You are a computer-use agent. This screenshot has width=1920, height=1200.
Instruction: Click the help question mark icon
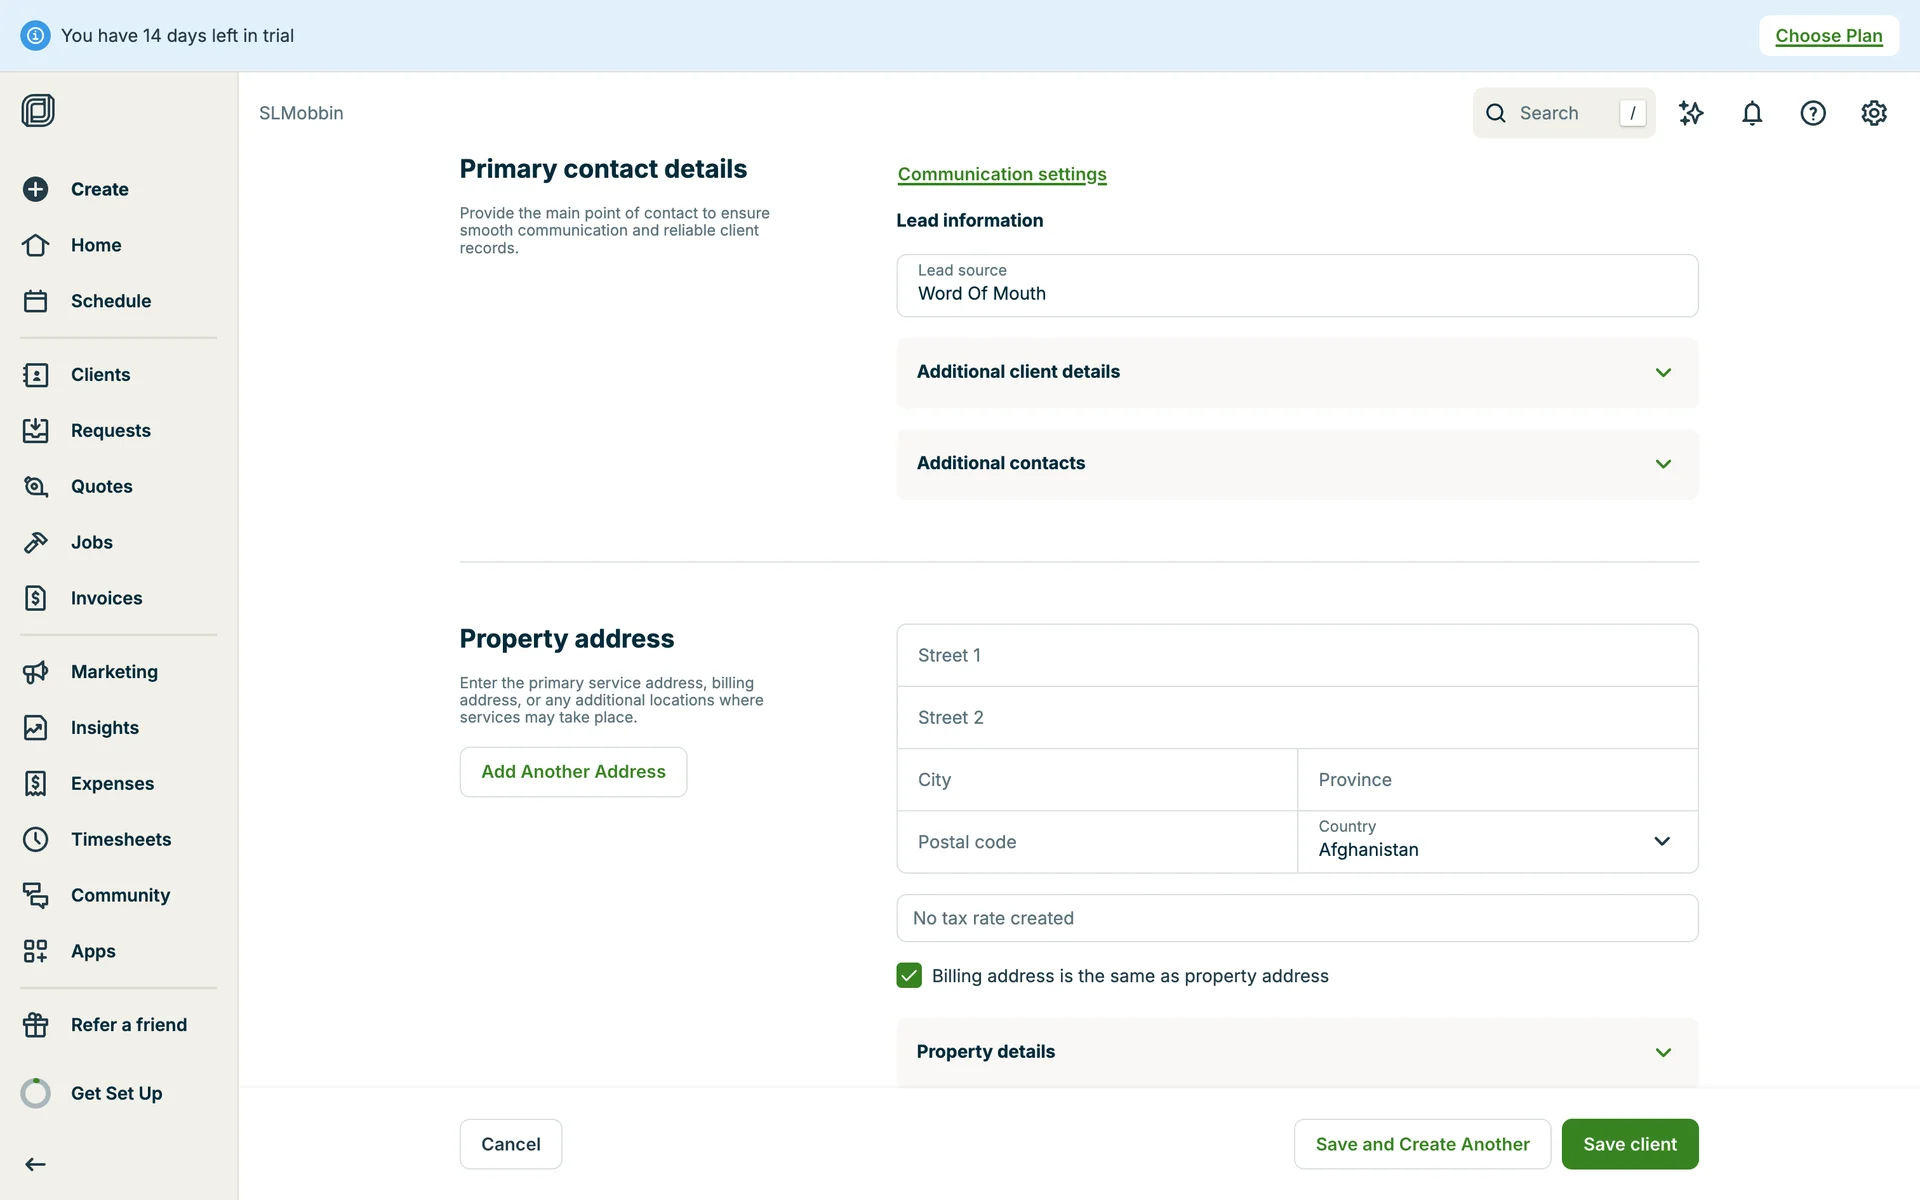pyautogui.click(x=1812, y=113)
